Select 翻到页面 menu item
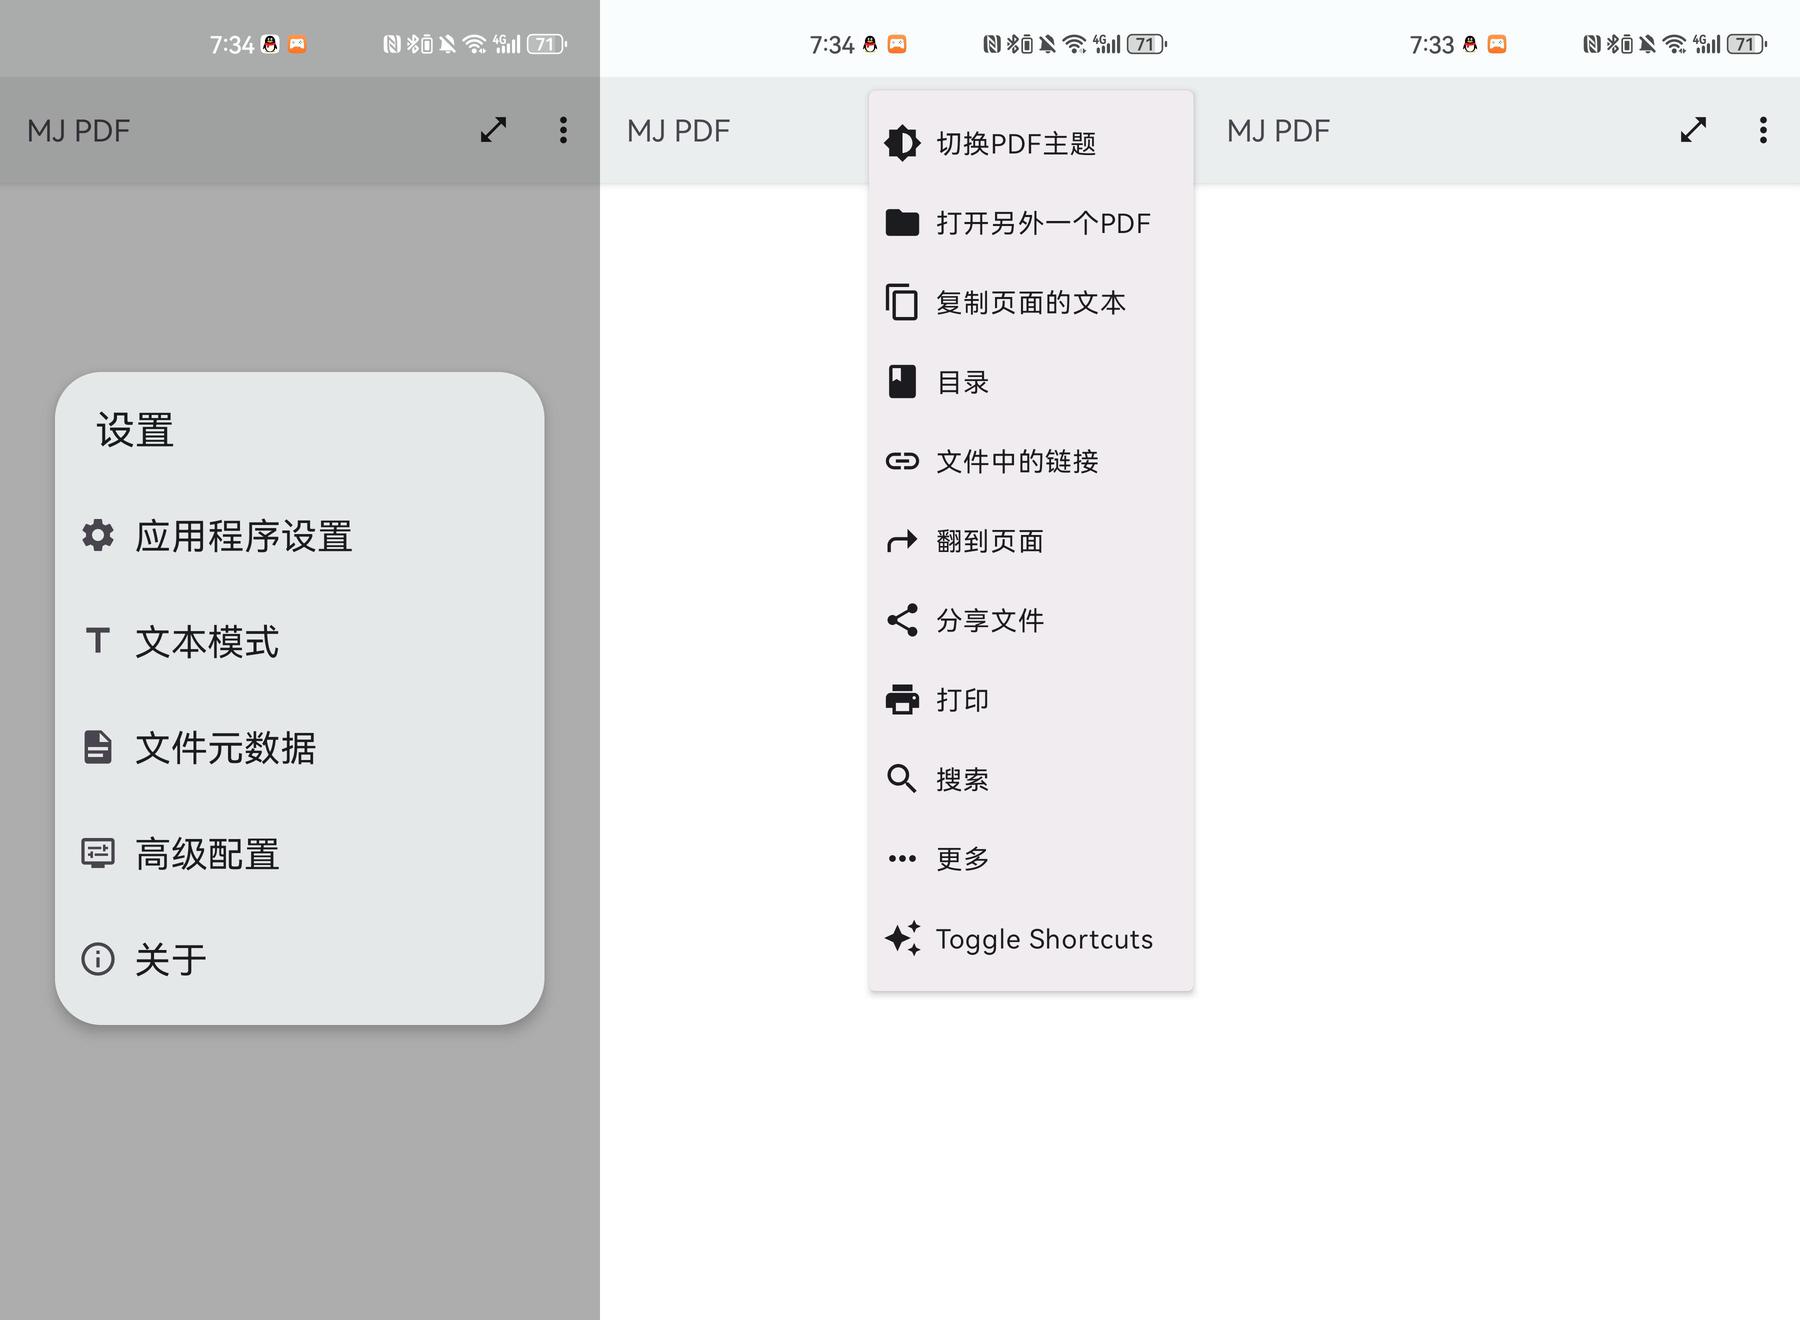Image resolution: width=1800 pixels, height=1320 pixels. click(1031, 541)
